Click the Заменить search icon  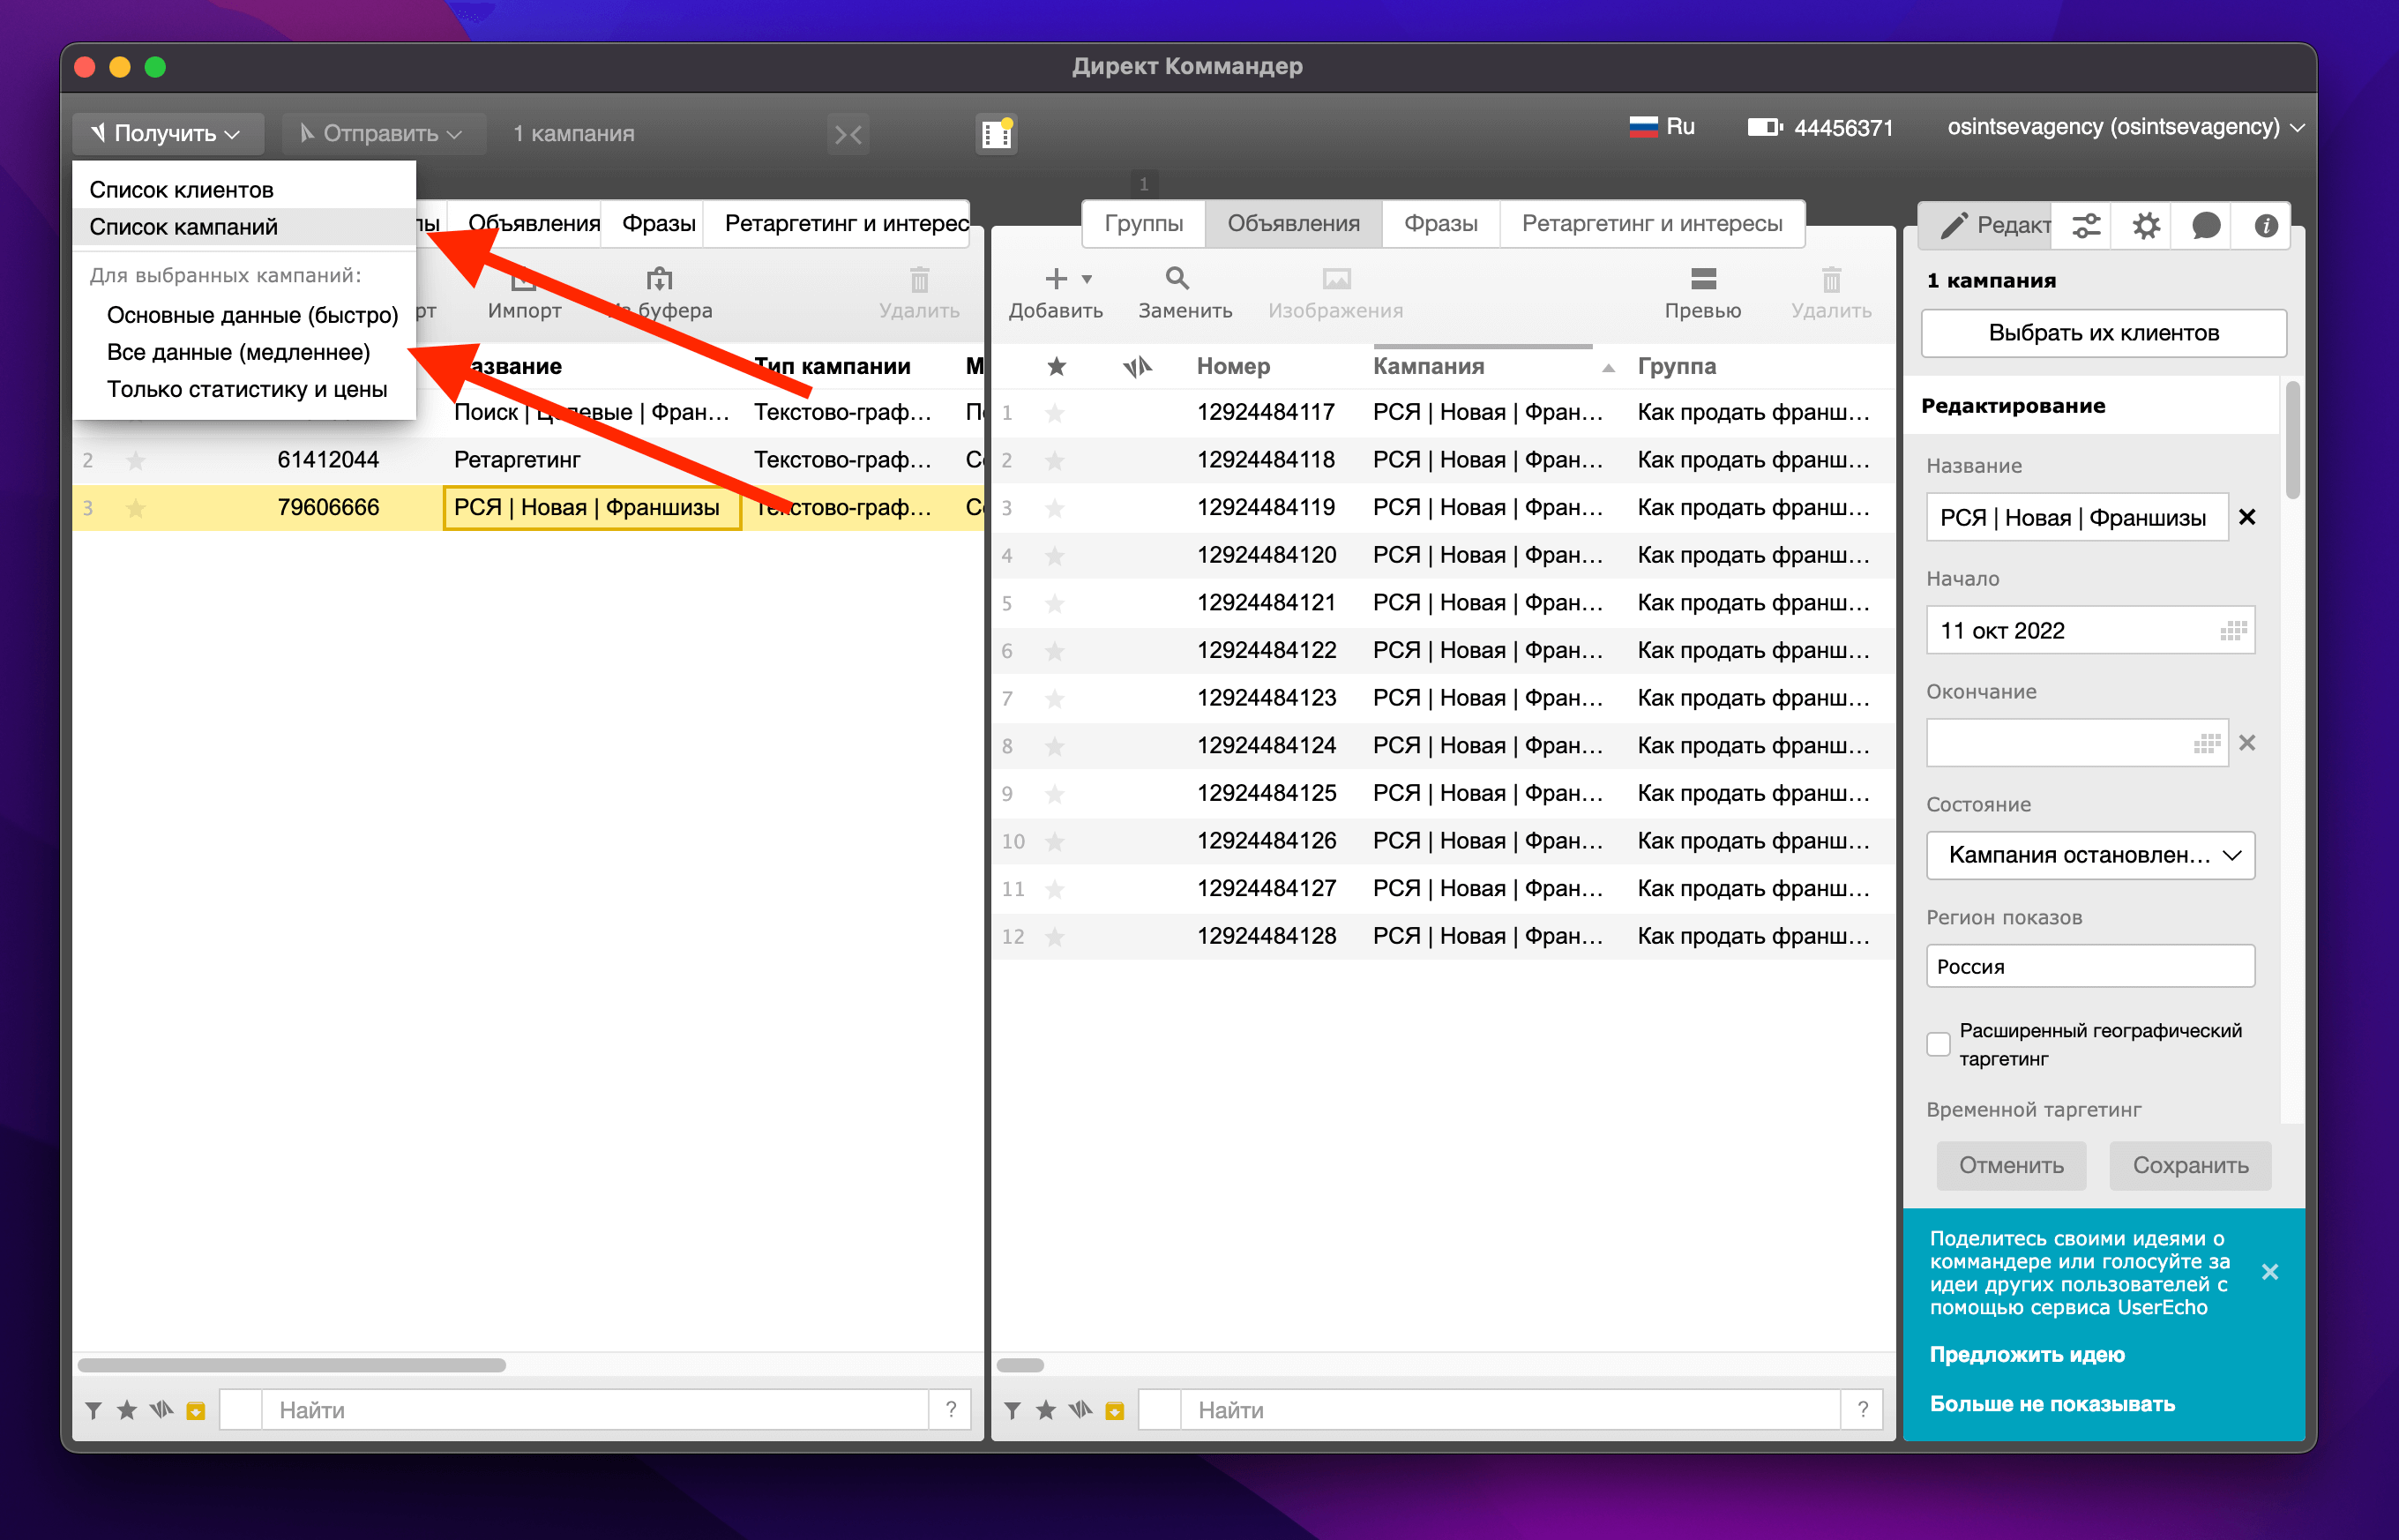(1177, 278)
